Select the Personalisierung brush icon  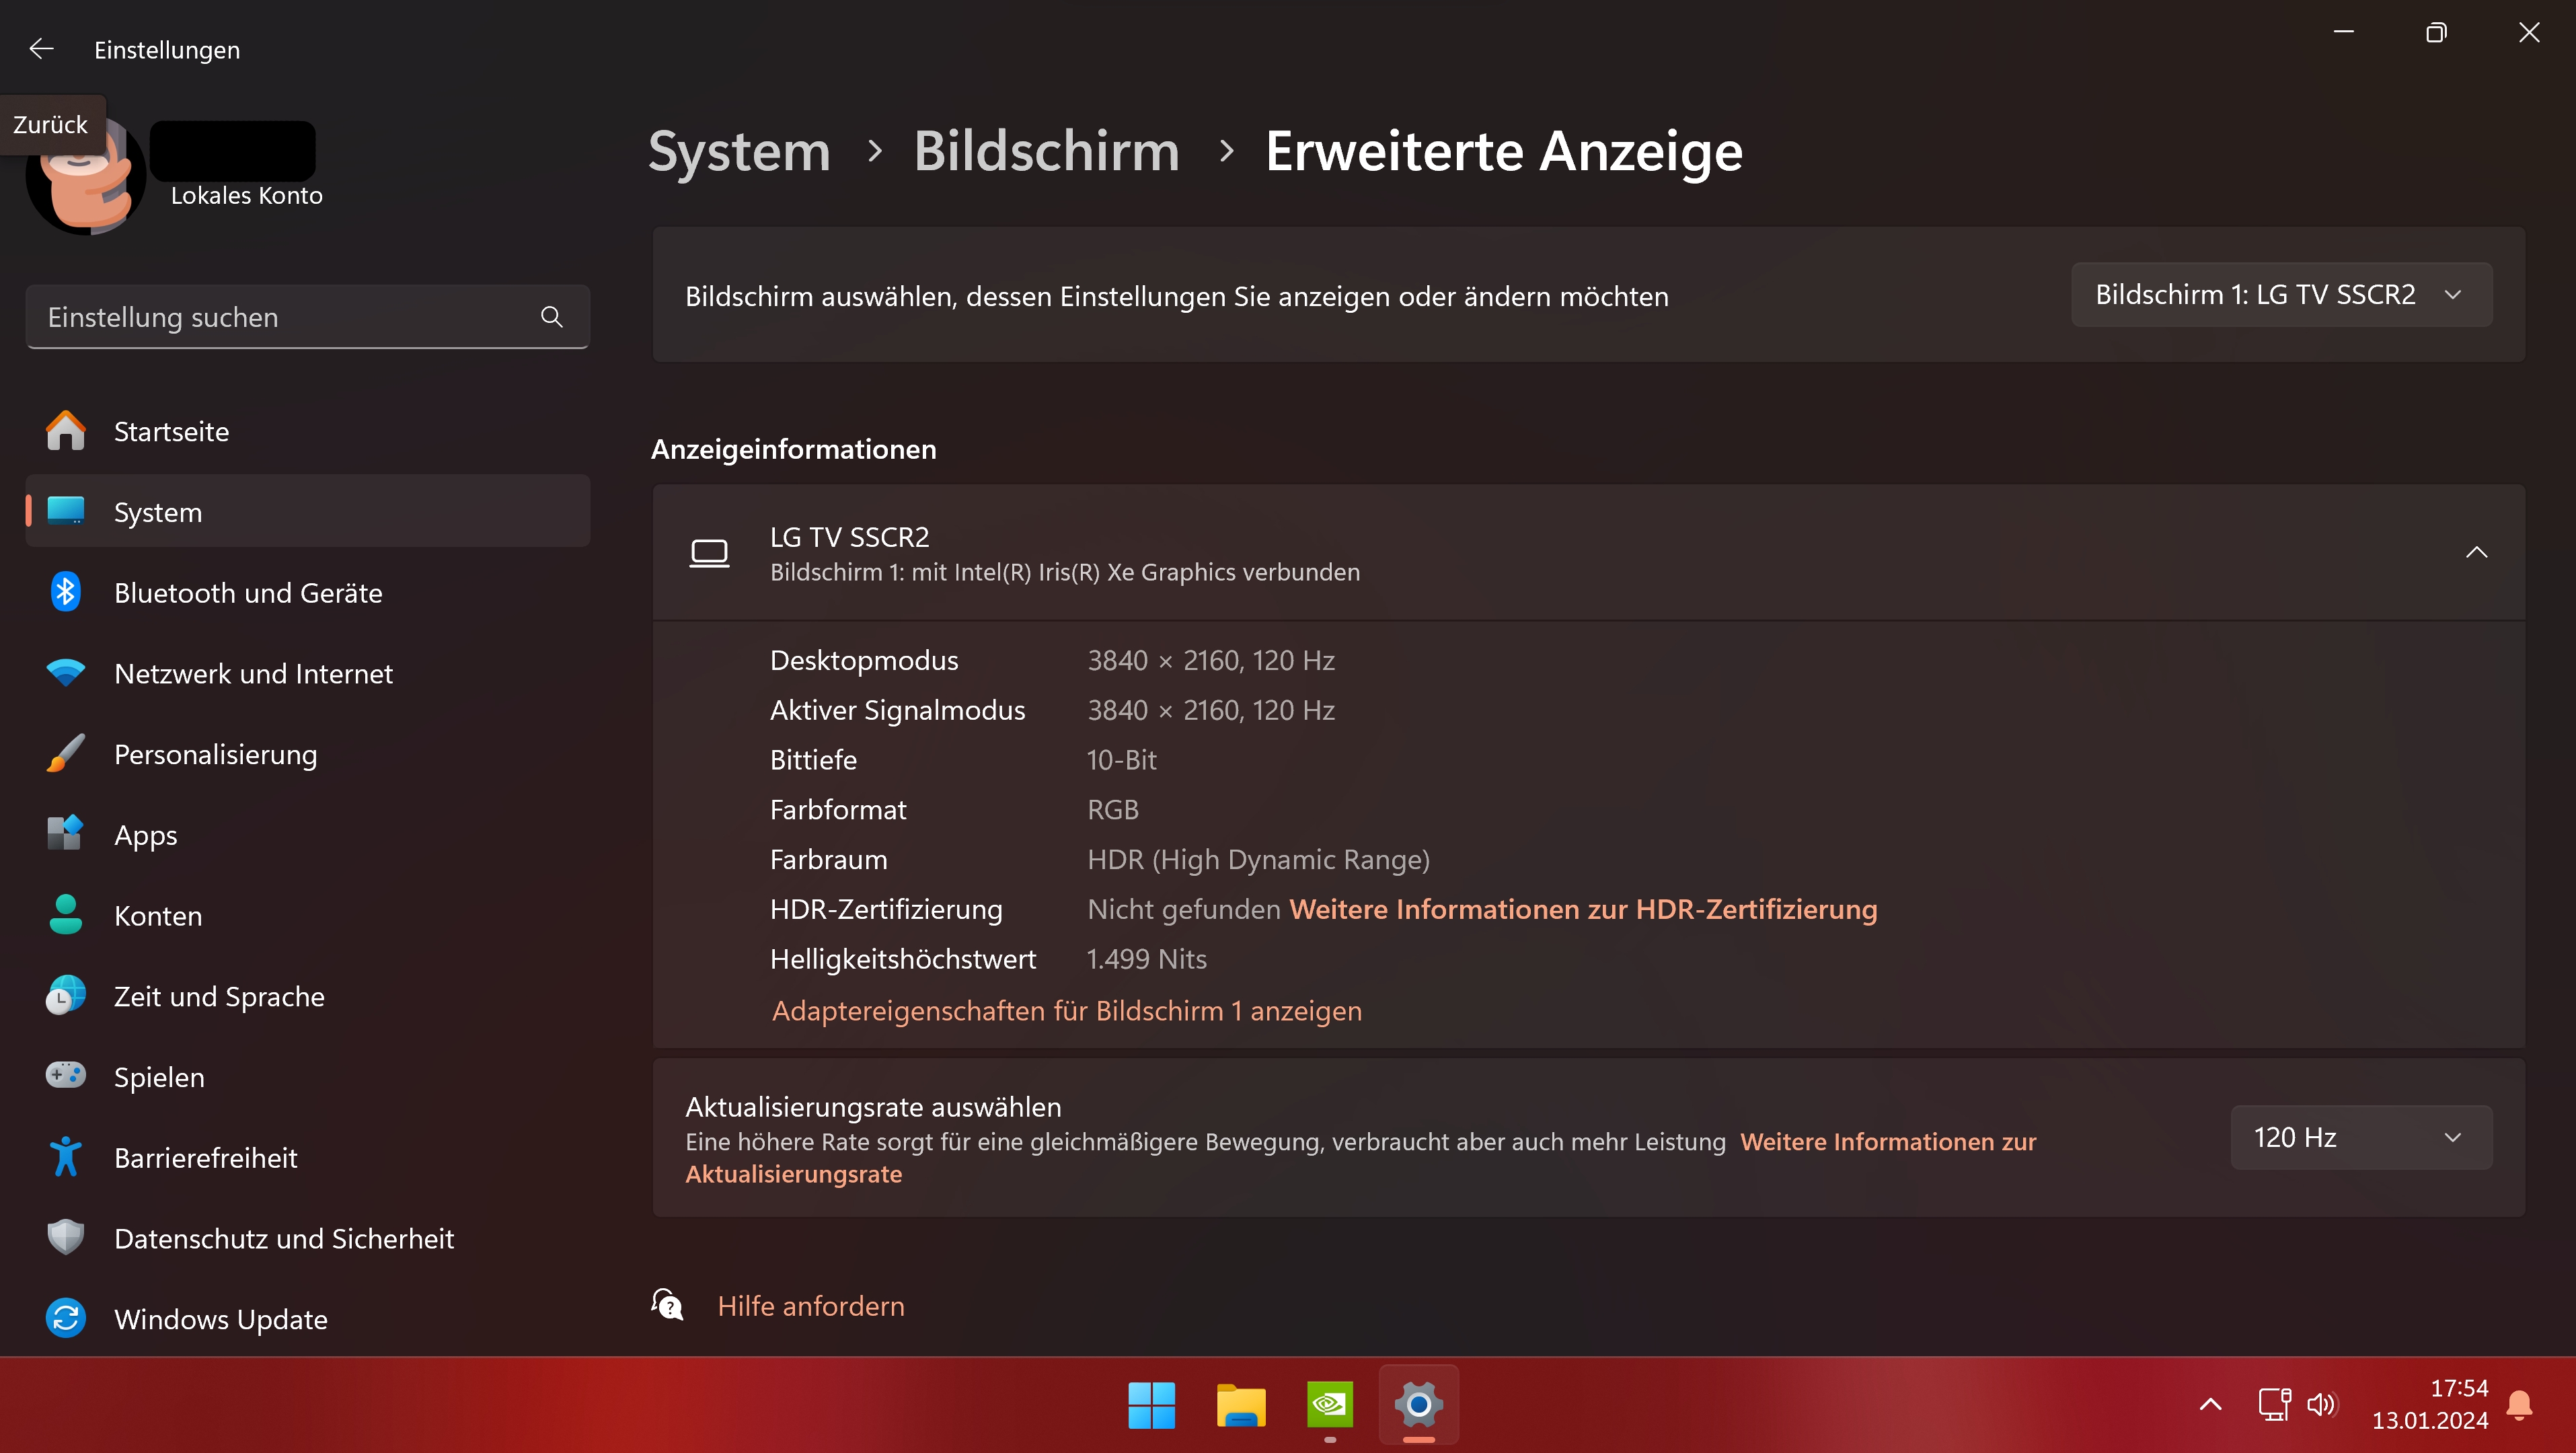[x=65, y=753]
